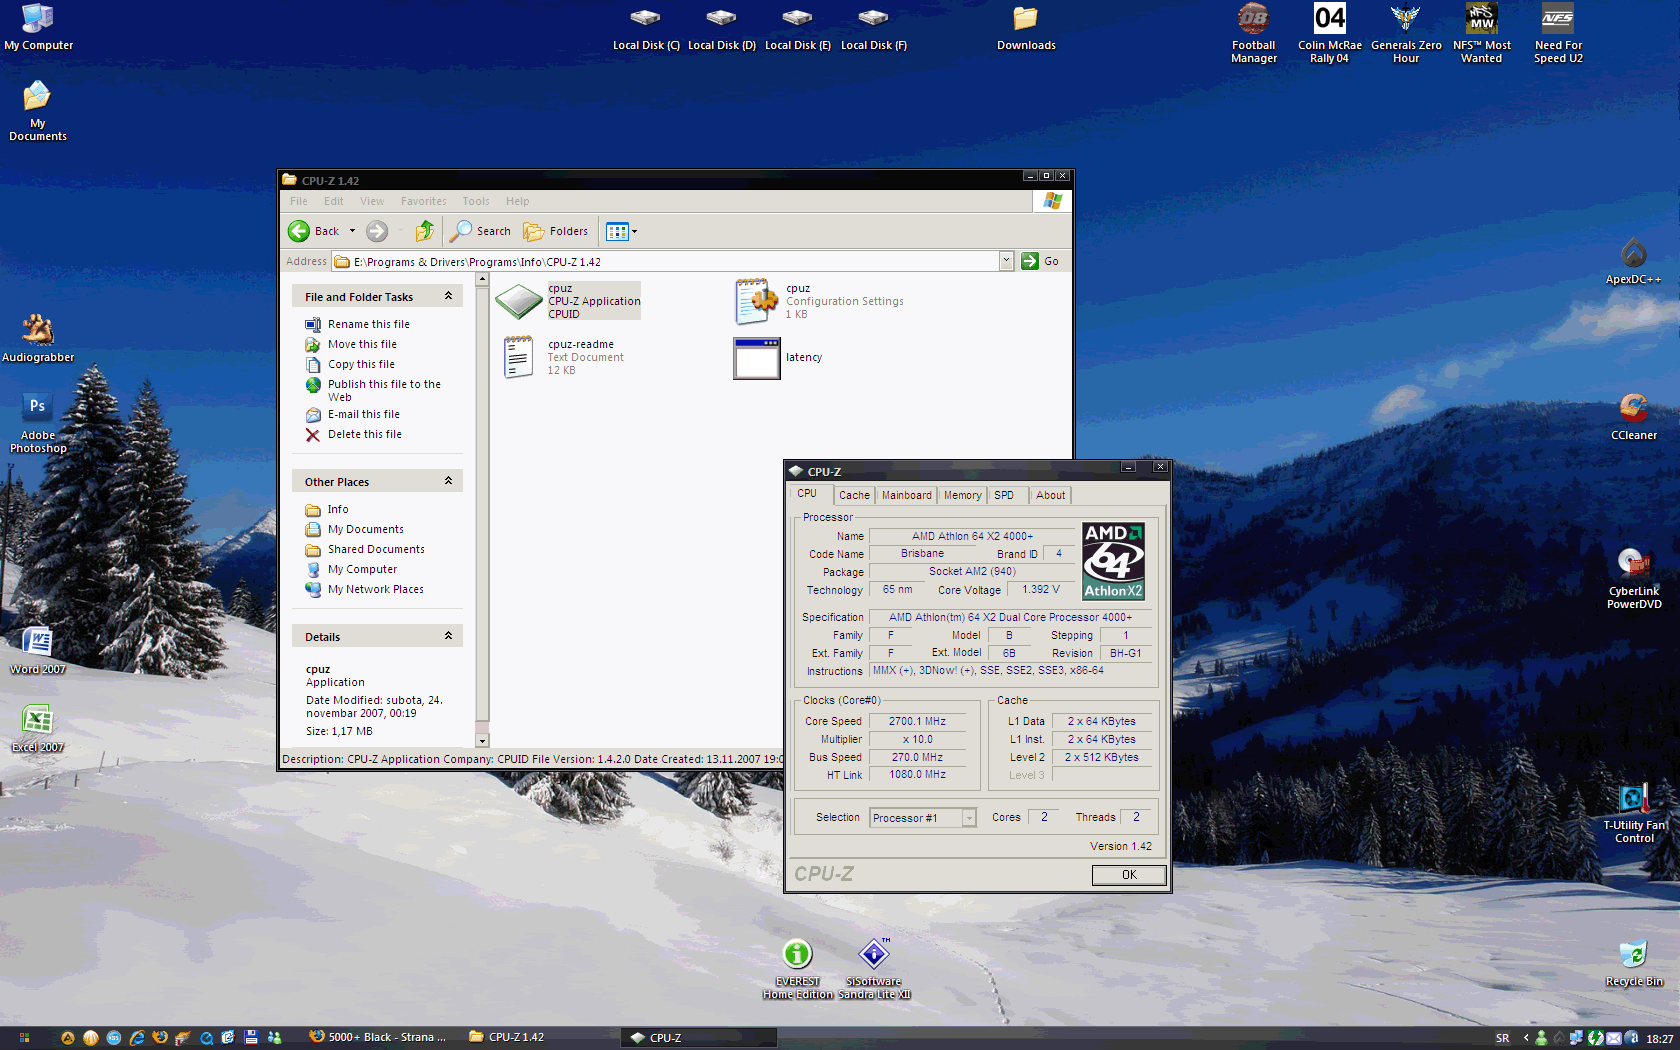Click the Go button beside address bar
The width and height of the screenshot is (1680, 1050).
tap(1041, 261)
